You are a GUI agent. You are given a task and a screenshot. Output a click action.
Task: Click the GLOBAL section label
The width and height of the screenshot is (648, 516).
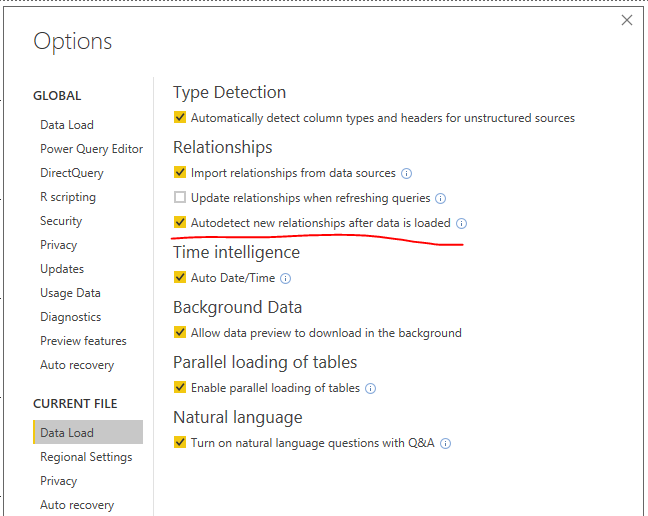click(57, 96)
